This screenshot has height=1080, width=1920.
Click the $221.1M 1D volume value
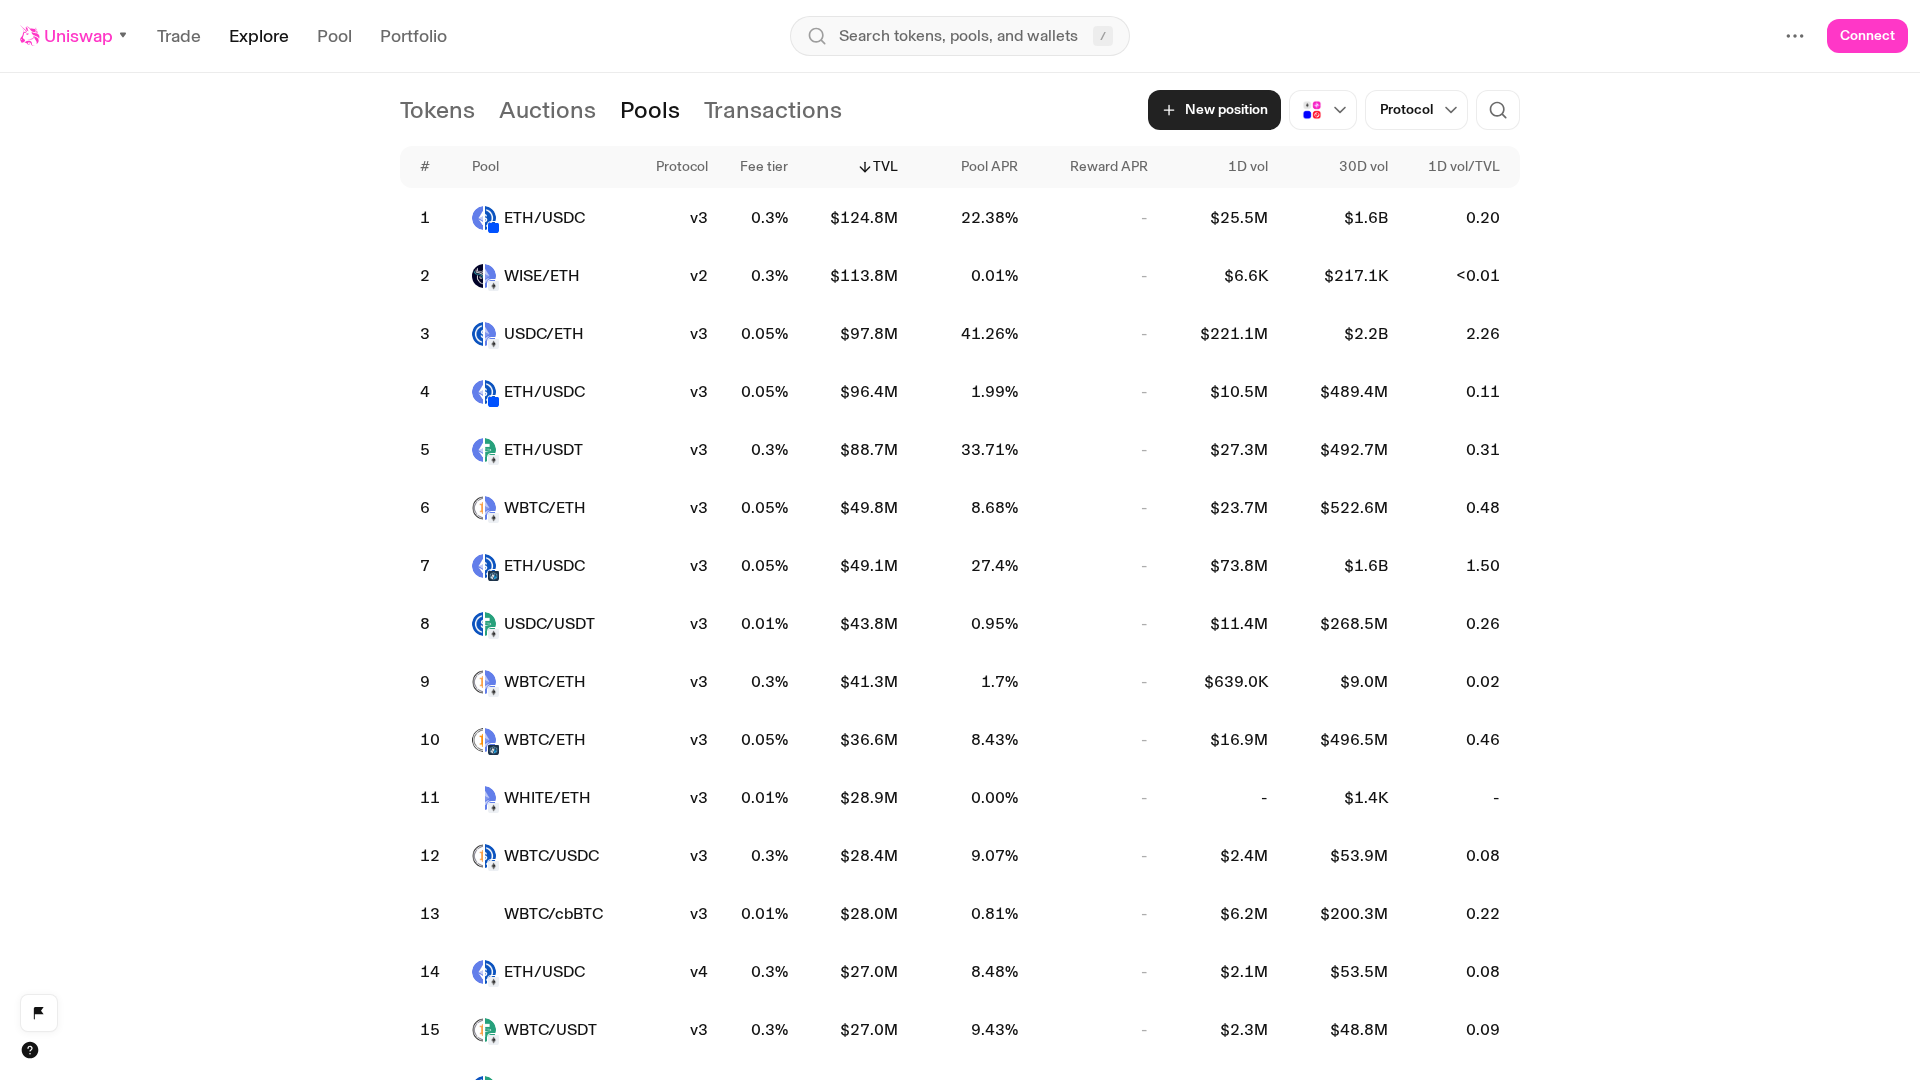(x=1234, y=334)
